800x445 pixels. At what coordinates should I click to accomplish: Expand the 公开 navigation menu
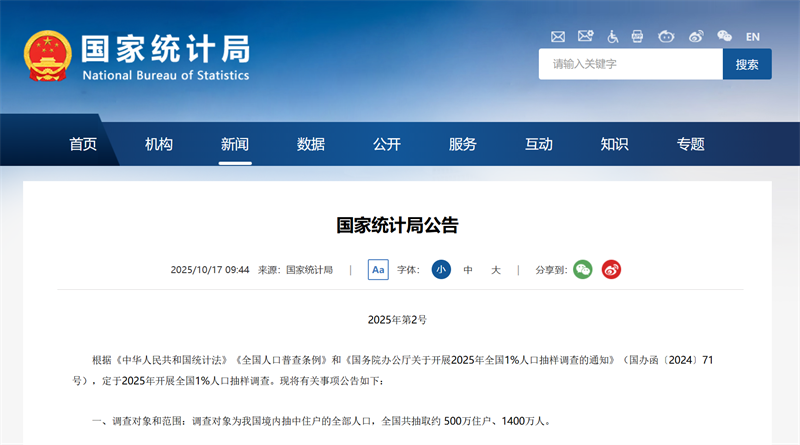(387, 144)
